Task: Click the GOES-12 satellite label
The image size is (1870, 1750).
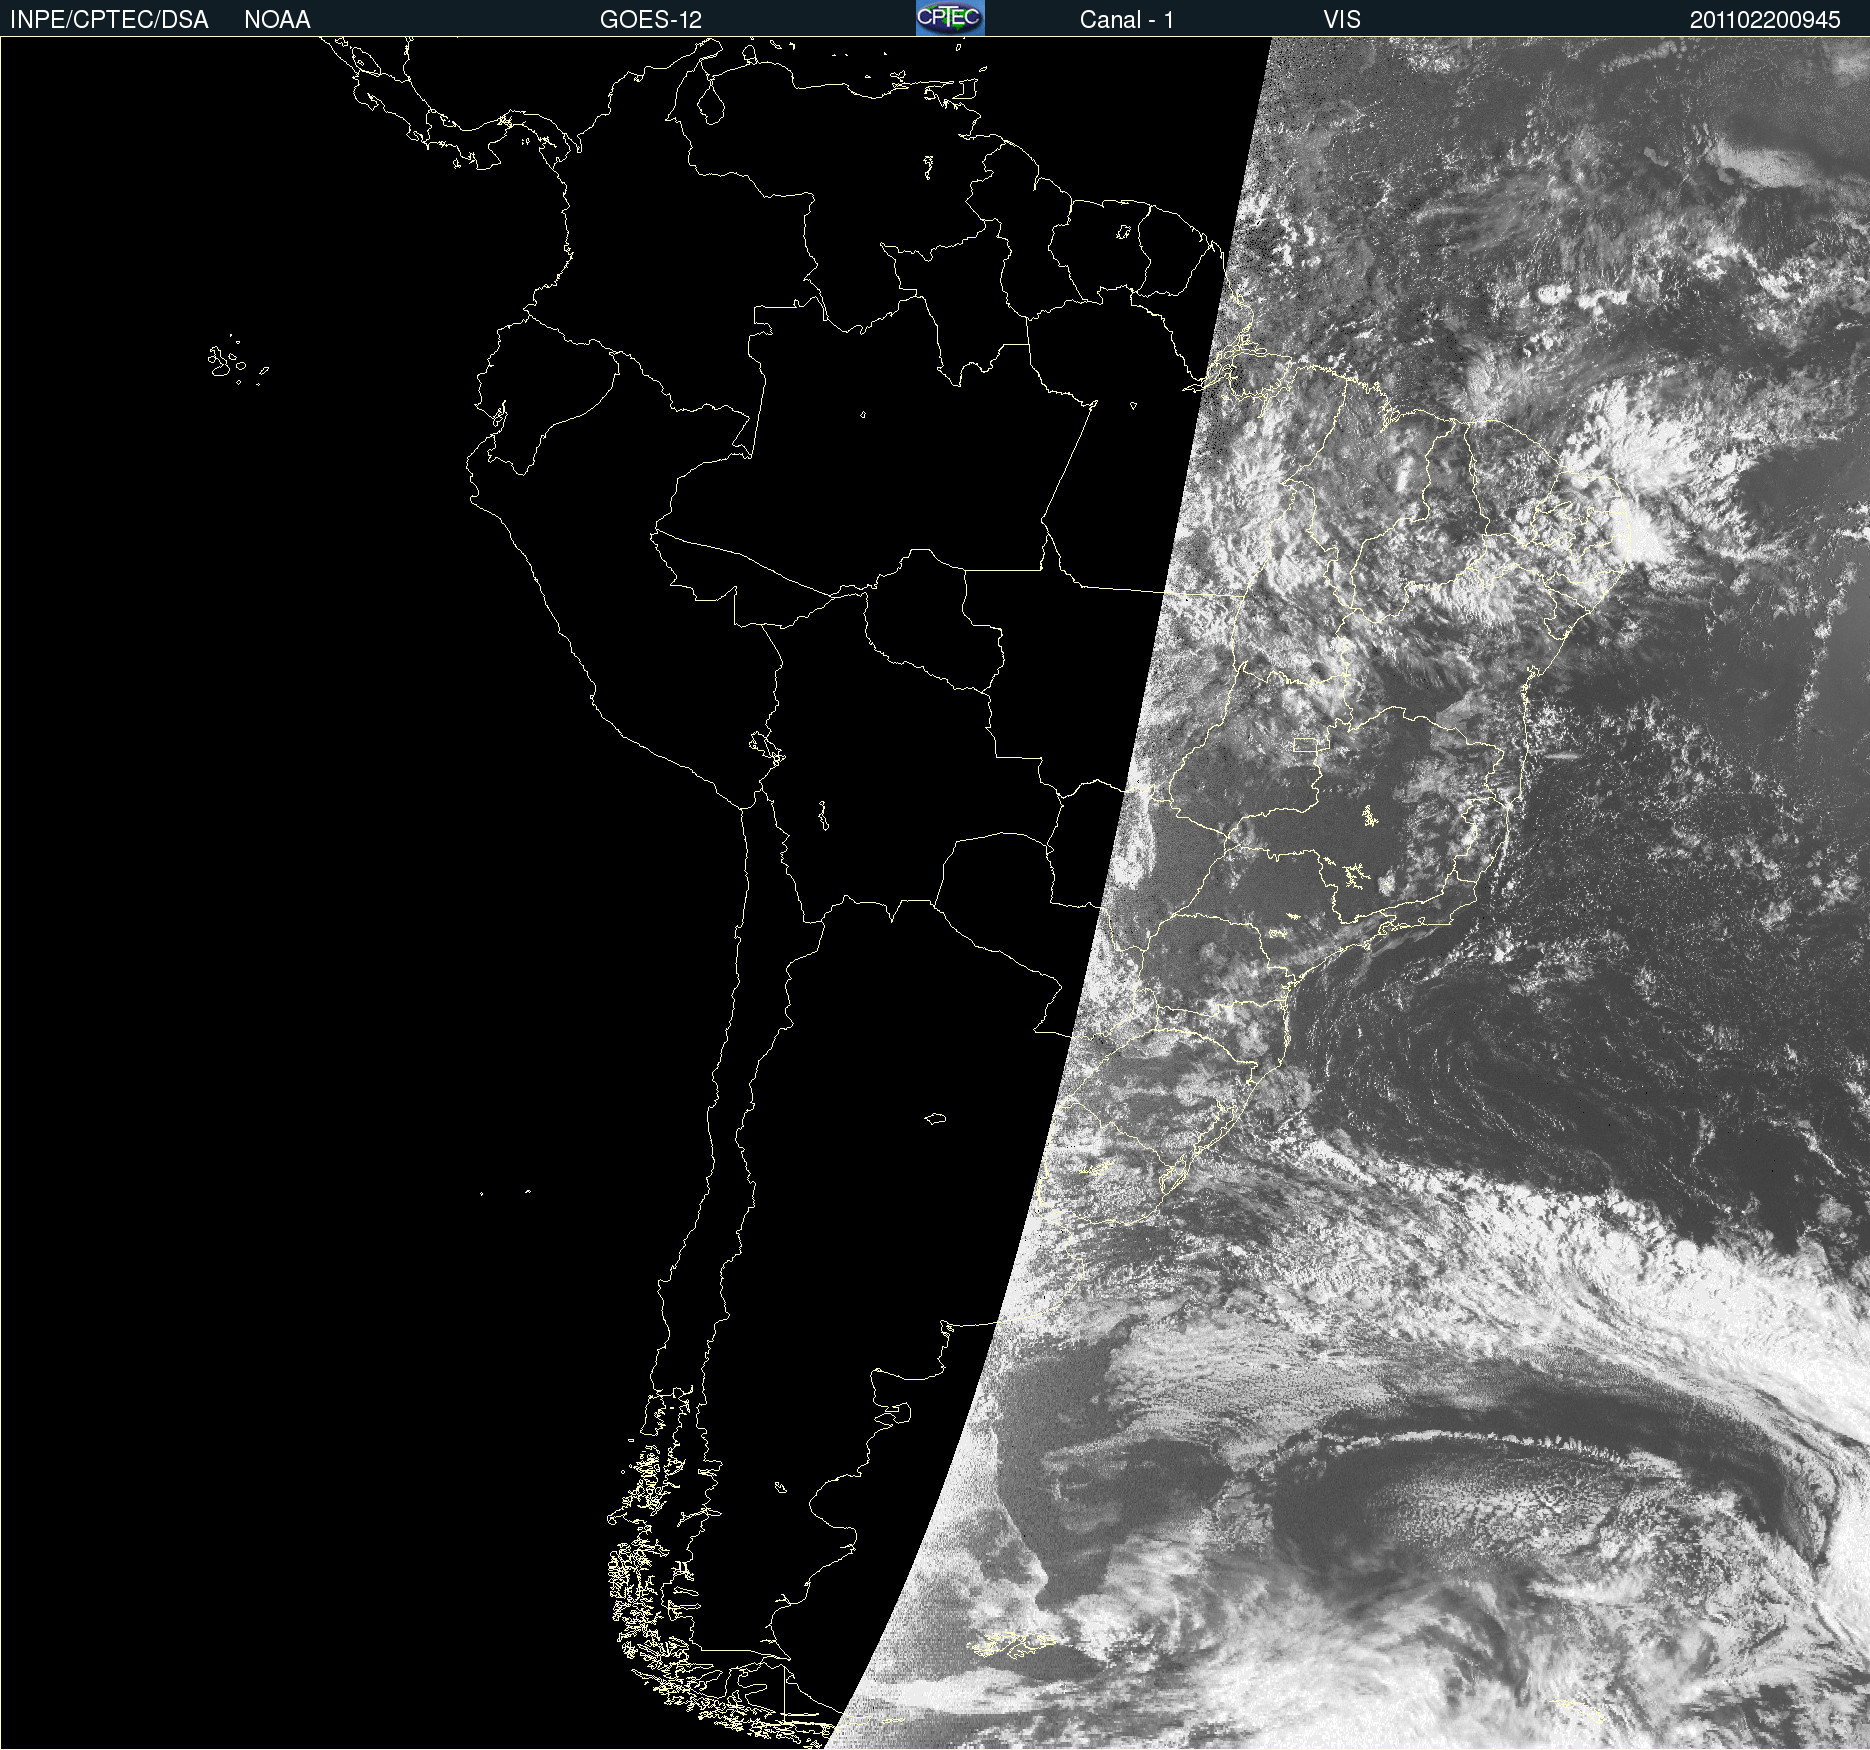Action: point(651,20)
